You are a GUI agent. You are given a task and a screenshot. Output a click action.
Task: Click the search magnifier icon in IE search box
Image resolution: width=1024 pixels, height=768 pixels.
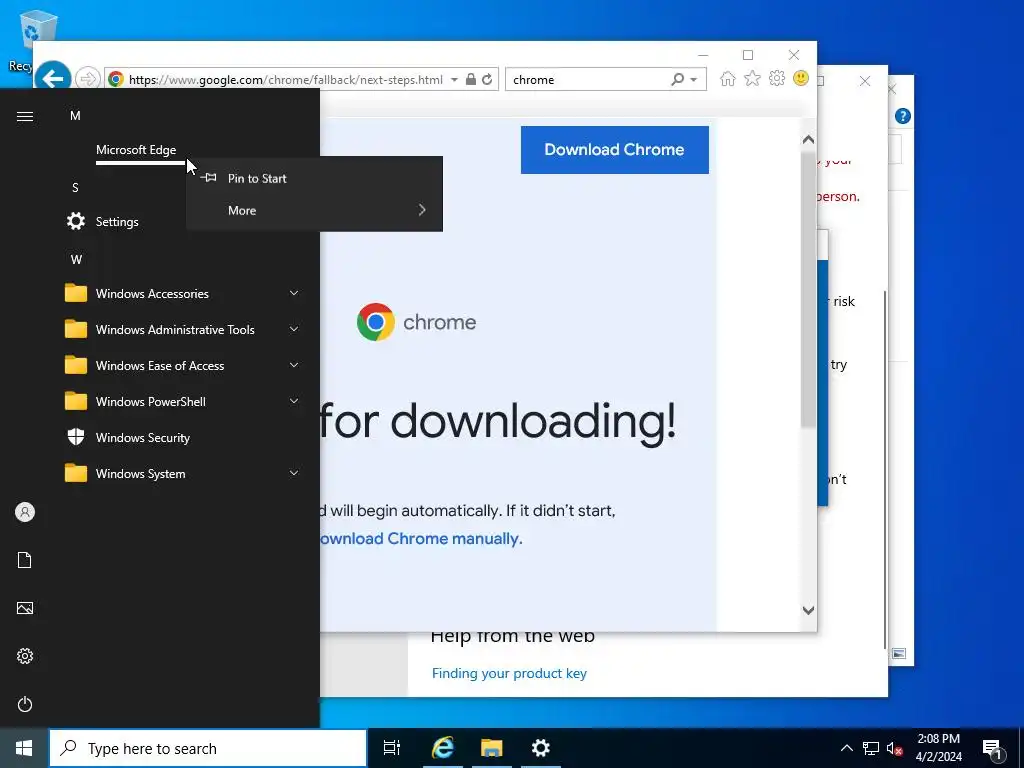(678, 80)
